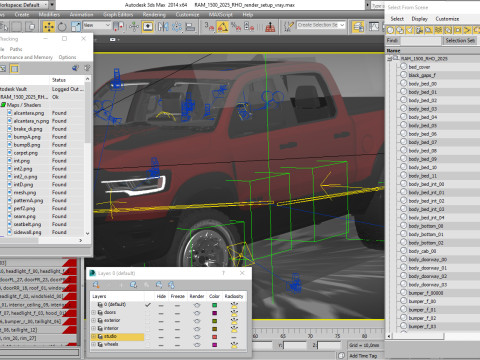Open the Animation menu
The height and width of the screenshot is (360, 480).
(x=82, y=15)
